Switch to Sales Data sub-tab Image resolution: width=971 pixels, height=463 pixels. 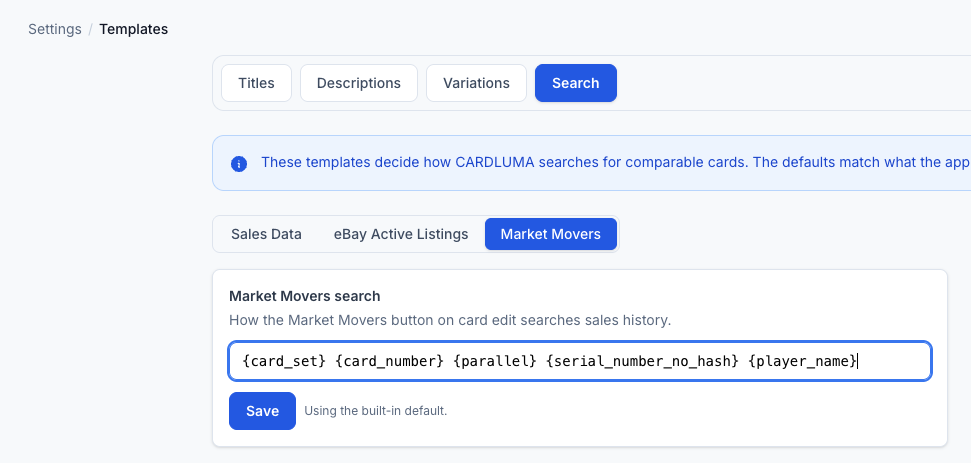(266, 234)
